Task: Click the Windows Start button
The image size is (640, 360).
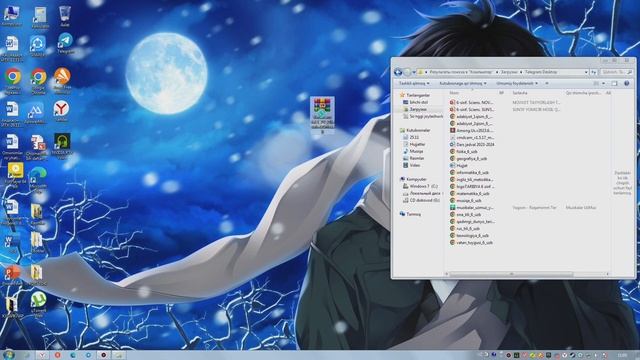Action: 8,355
